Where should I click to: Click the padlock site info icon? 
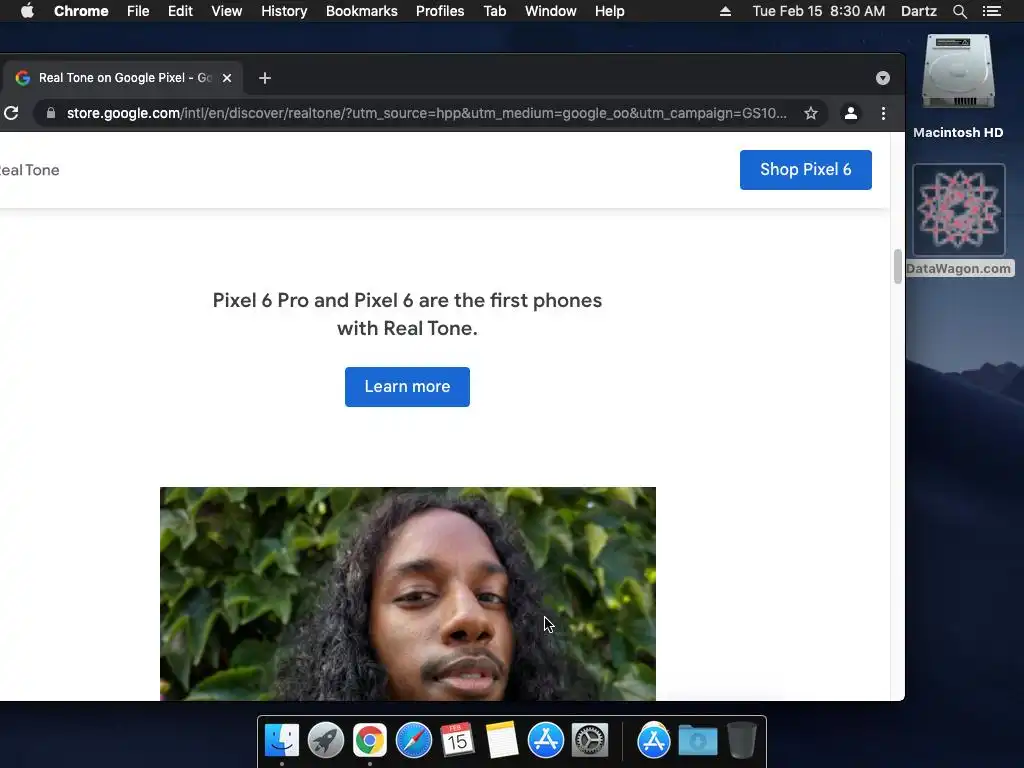50,113
